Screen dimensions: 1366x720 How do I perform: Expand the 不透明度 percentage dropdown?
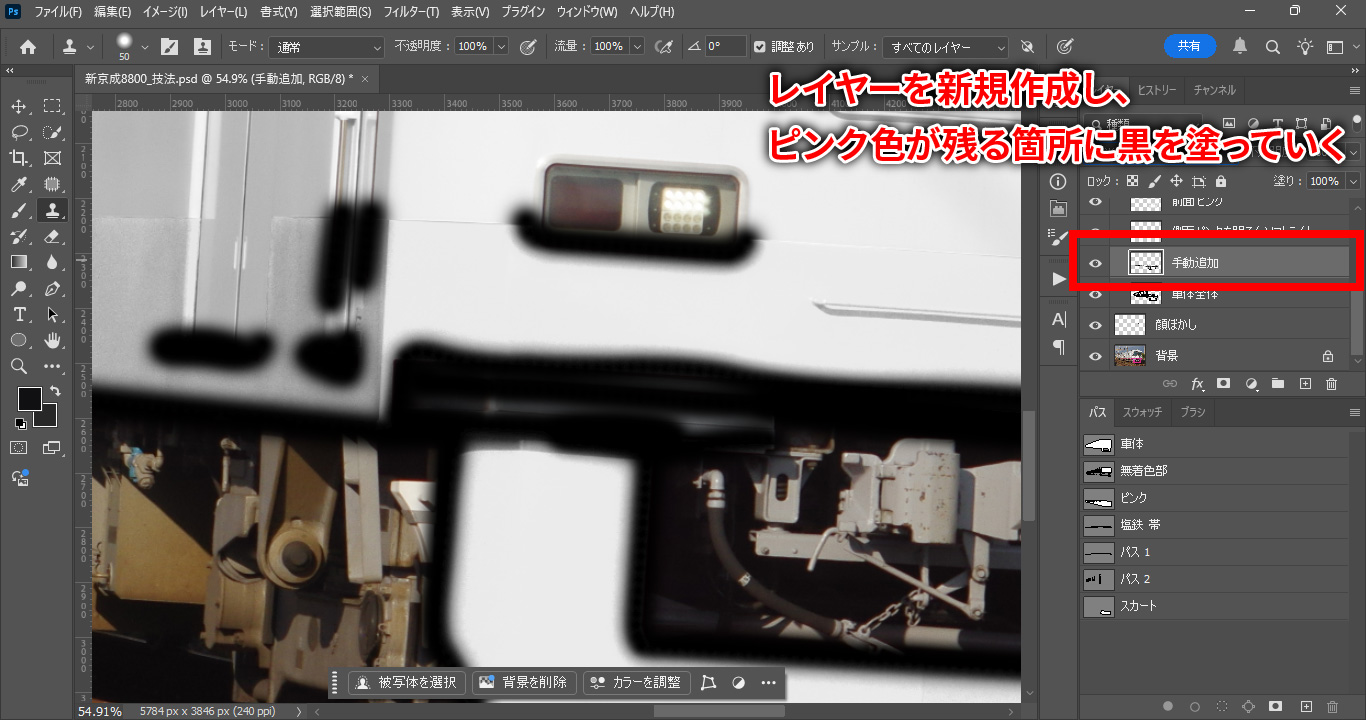501,47
